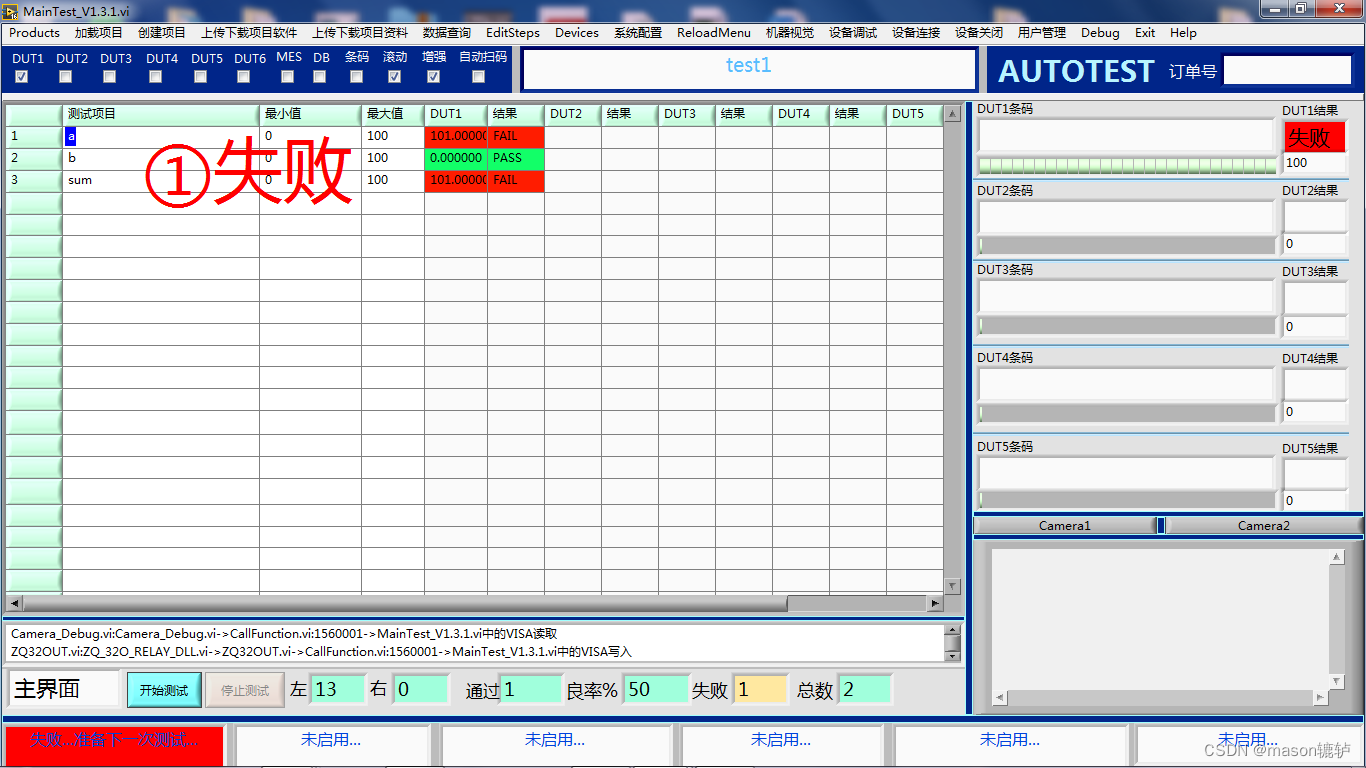Image resolution: width=1366 pixels, height=768 pixels.
Task: Open the EditSteps menu
Action: coord(513,32)
